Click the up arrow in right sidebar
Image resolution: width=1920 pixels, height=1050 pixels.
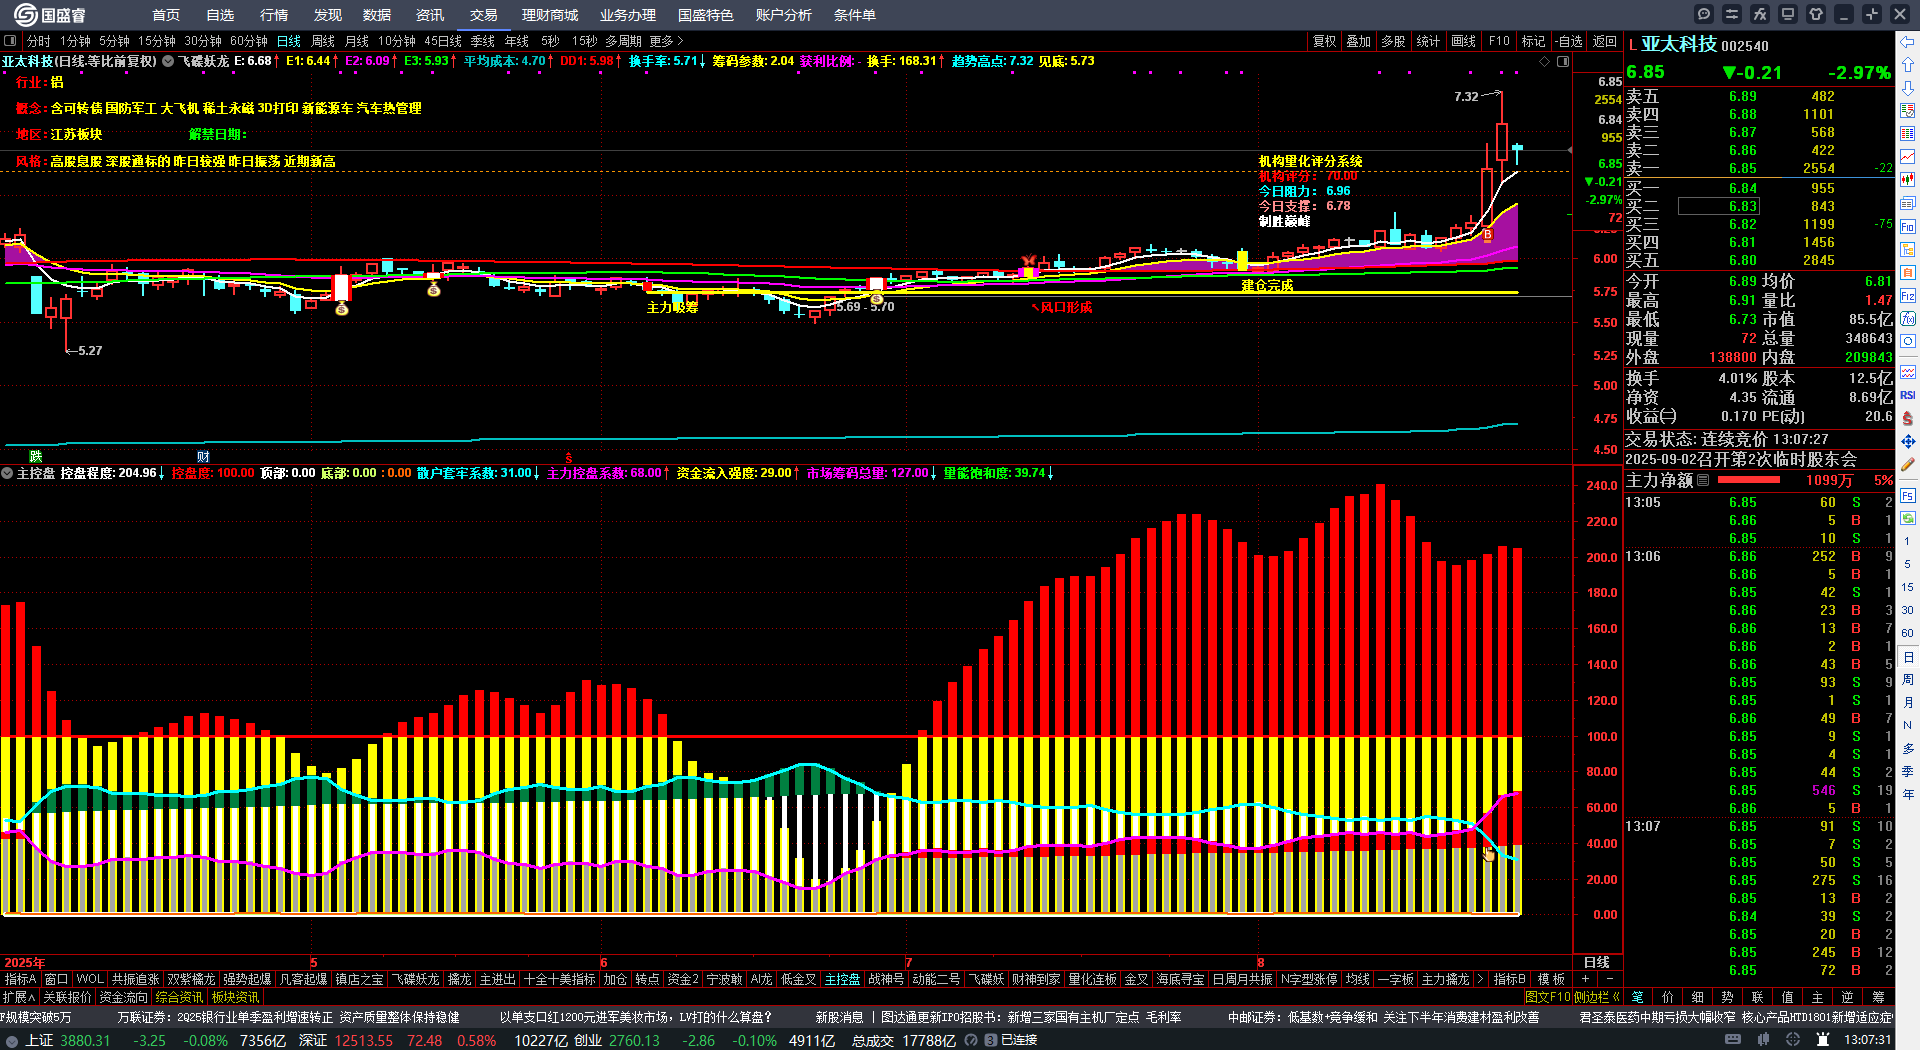tap(1908, 64)
